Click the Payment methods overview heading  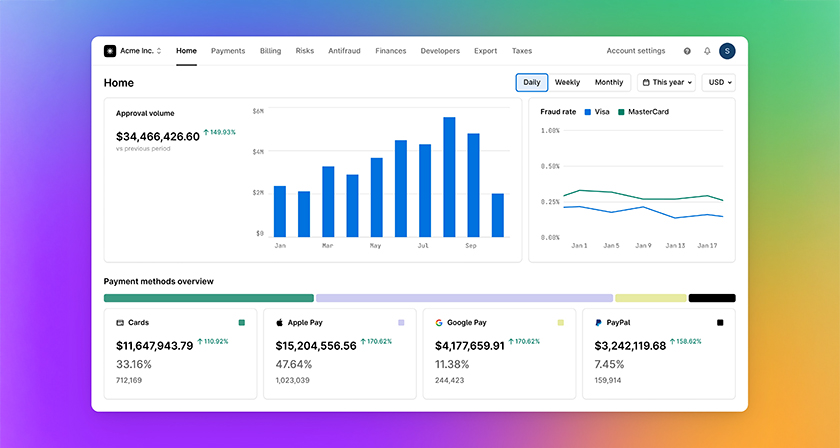click(159, 281)
